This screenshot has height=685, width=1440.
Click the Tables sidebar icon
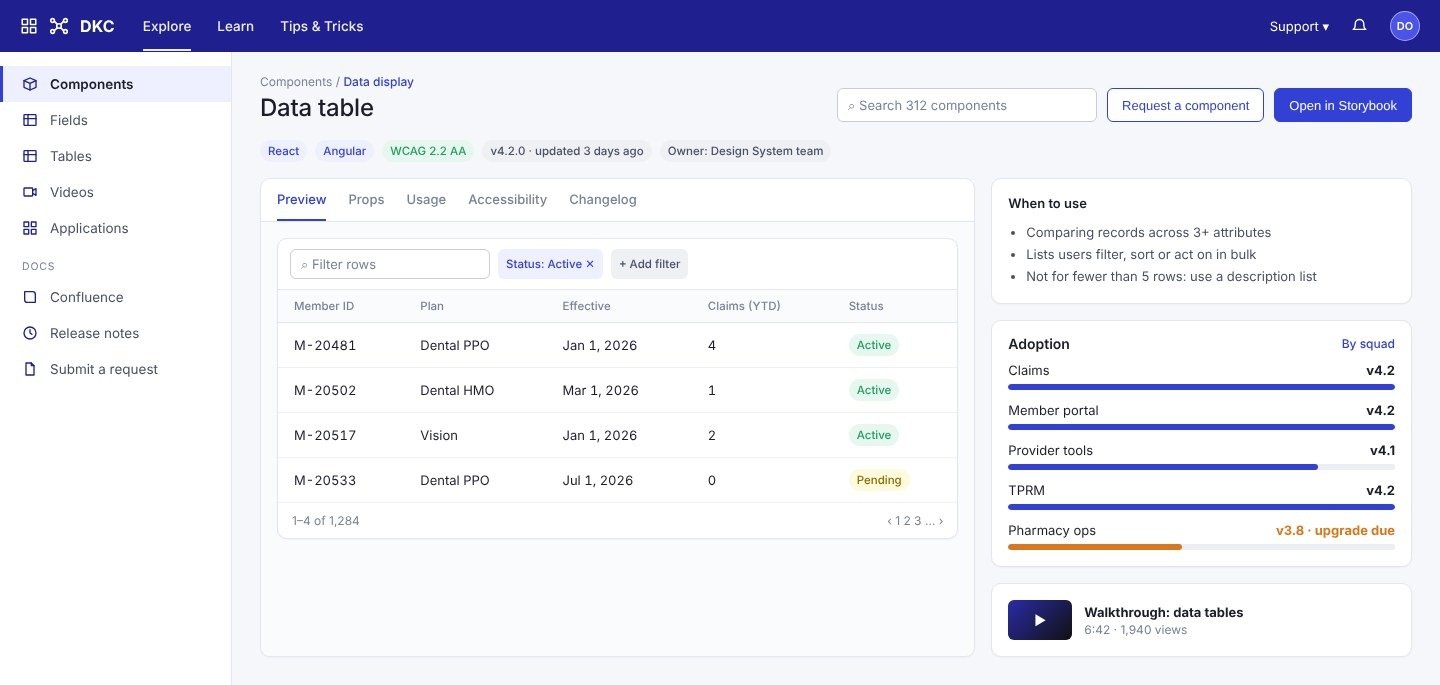30,156
